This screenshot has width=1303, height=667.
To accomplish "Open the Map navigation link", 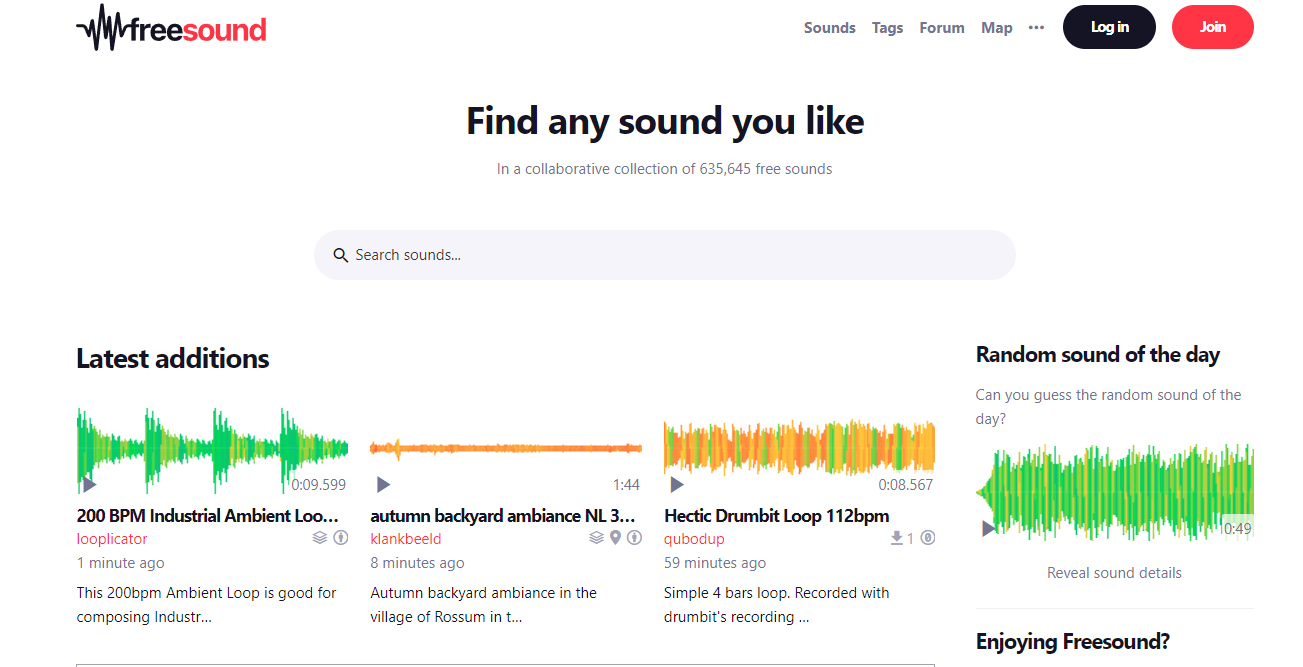I will [x=996, y=28].
